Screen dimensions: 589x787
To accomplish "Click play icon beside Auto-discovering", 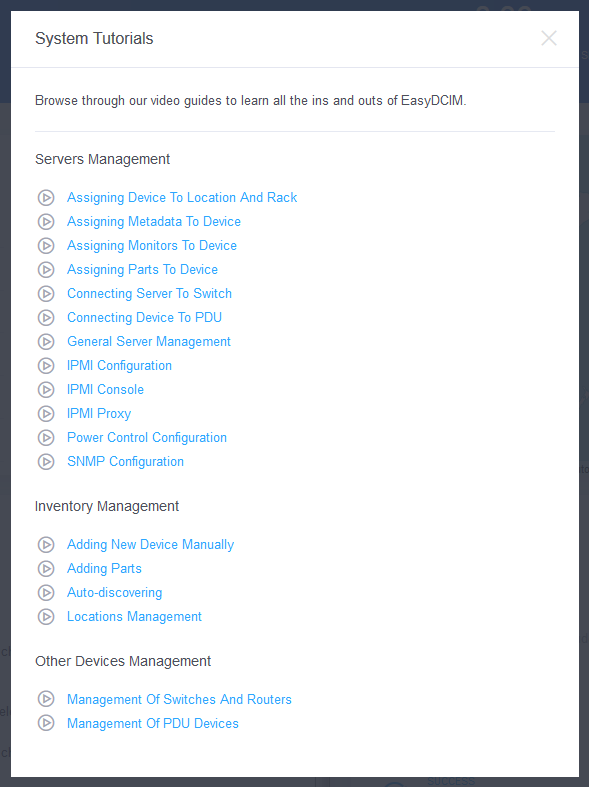I will click(46, 593).
